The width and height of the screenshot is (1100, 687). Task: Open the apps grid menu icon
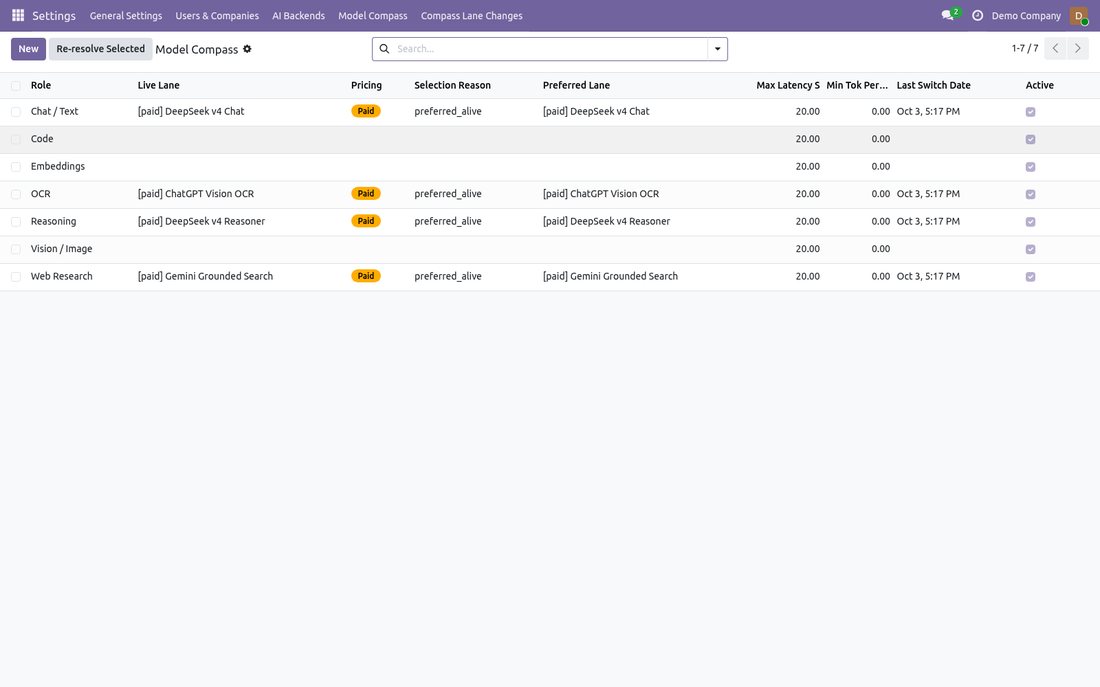click(18, 15)
